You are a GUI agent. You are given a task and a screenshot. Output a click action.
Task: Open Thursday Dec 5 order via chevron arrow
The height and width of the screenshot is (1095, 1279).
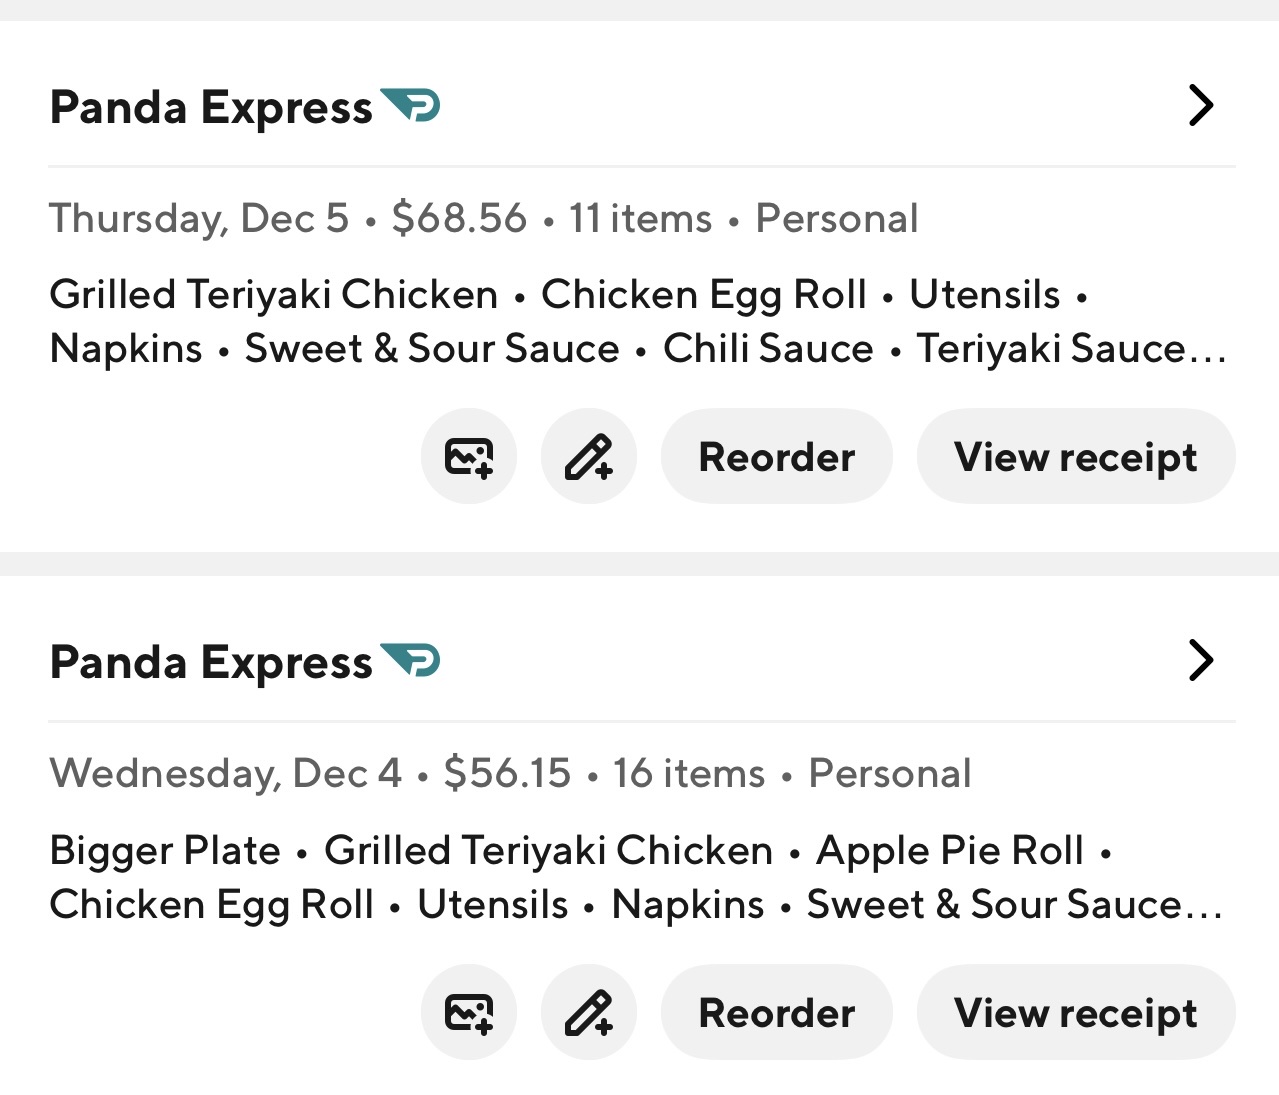(1200, 105)
